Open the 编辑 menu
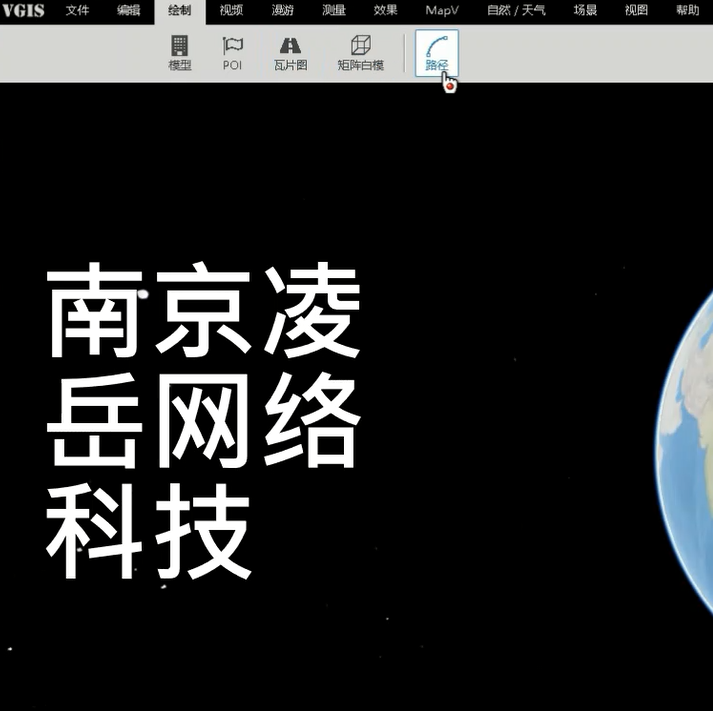The image size is (713, 711). (x=128, y=10)
